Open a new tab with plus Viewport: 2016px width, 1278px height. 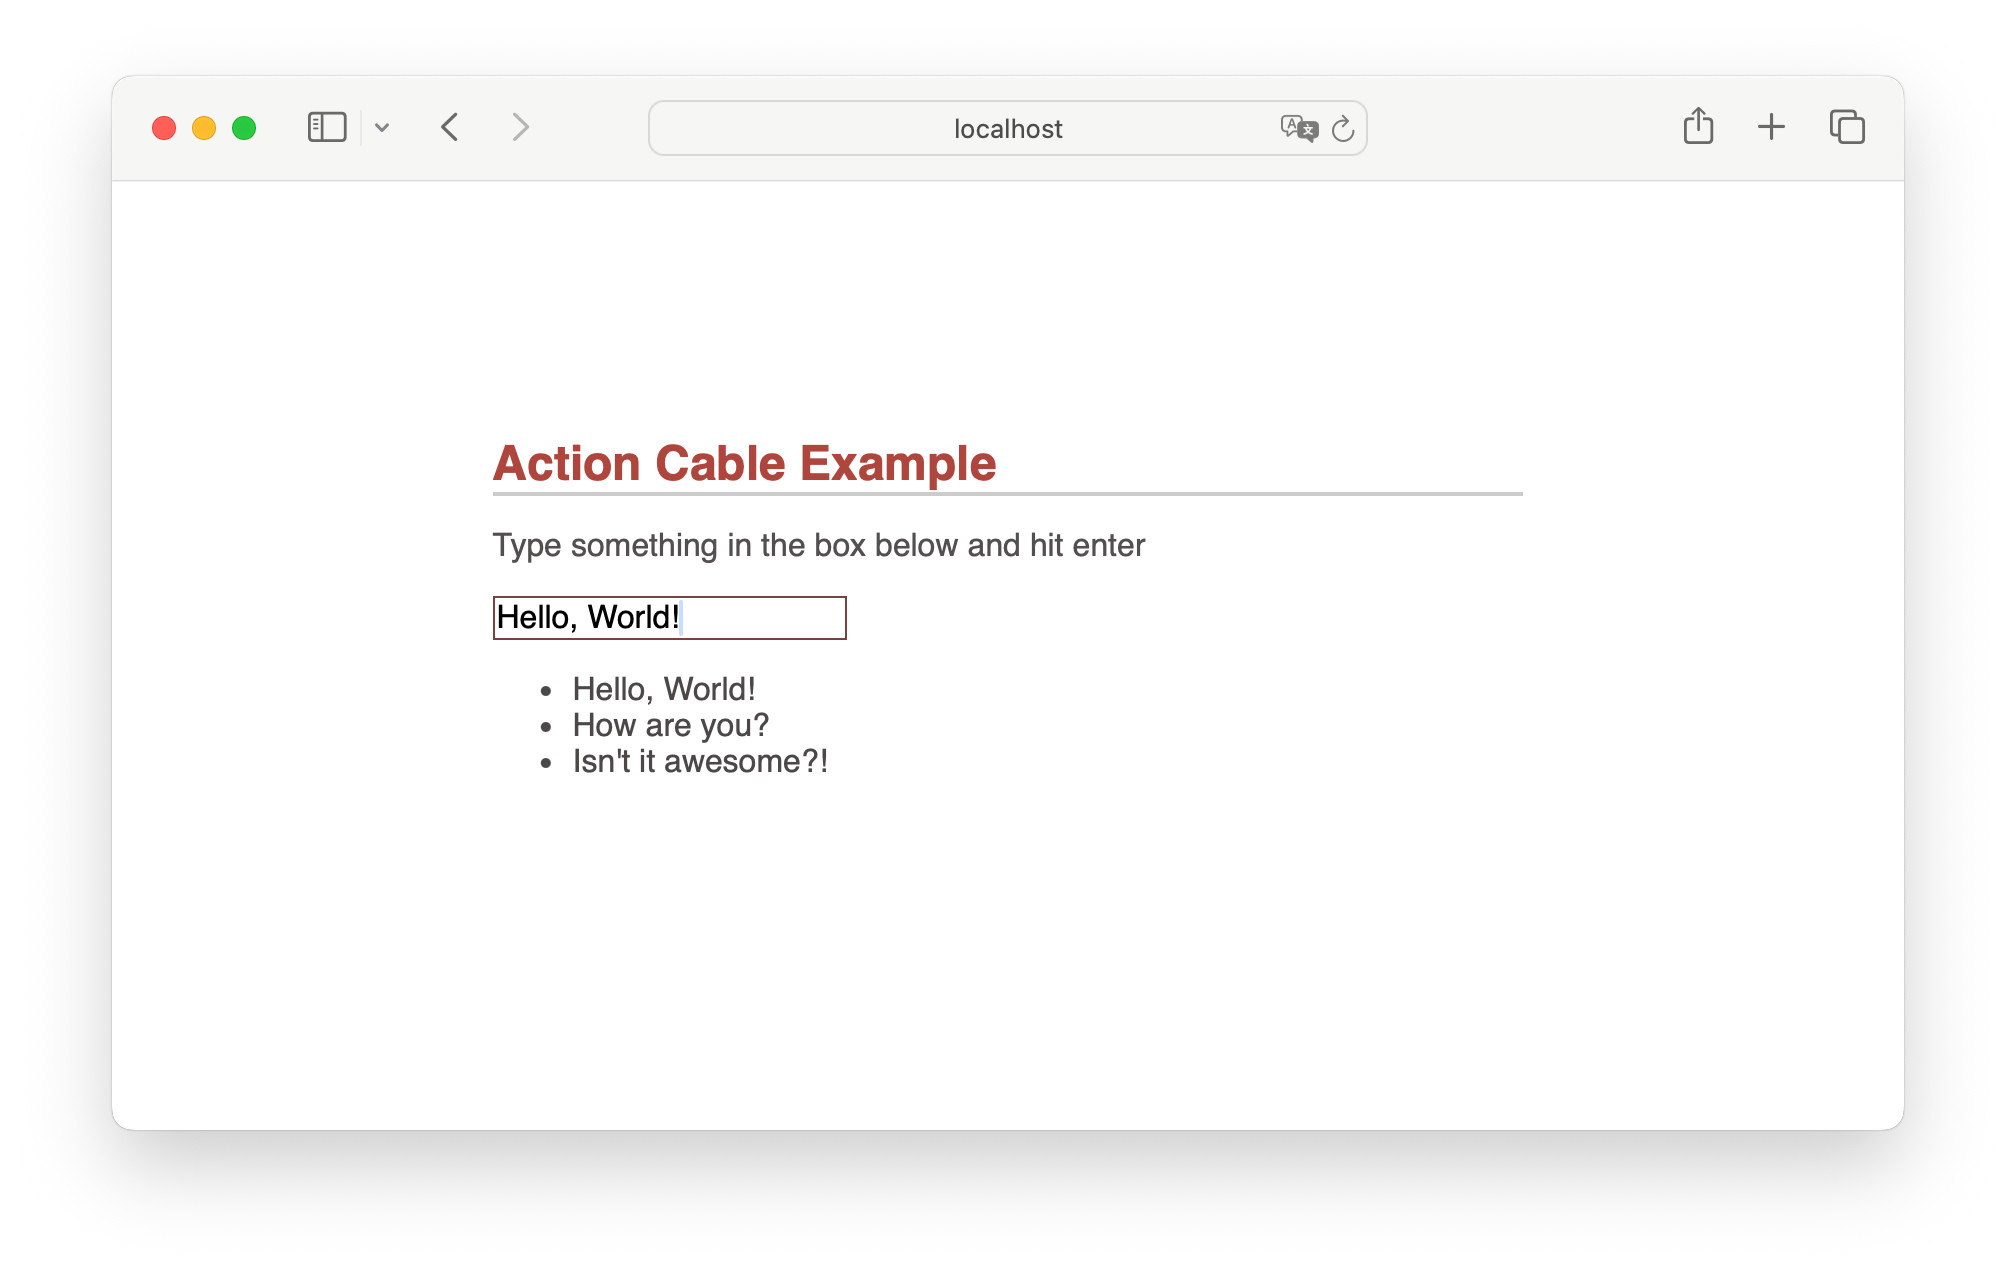point(1771,127)
